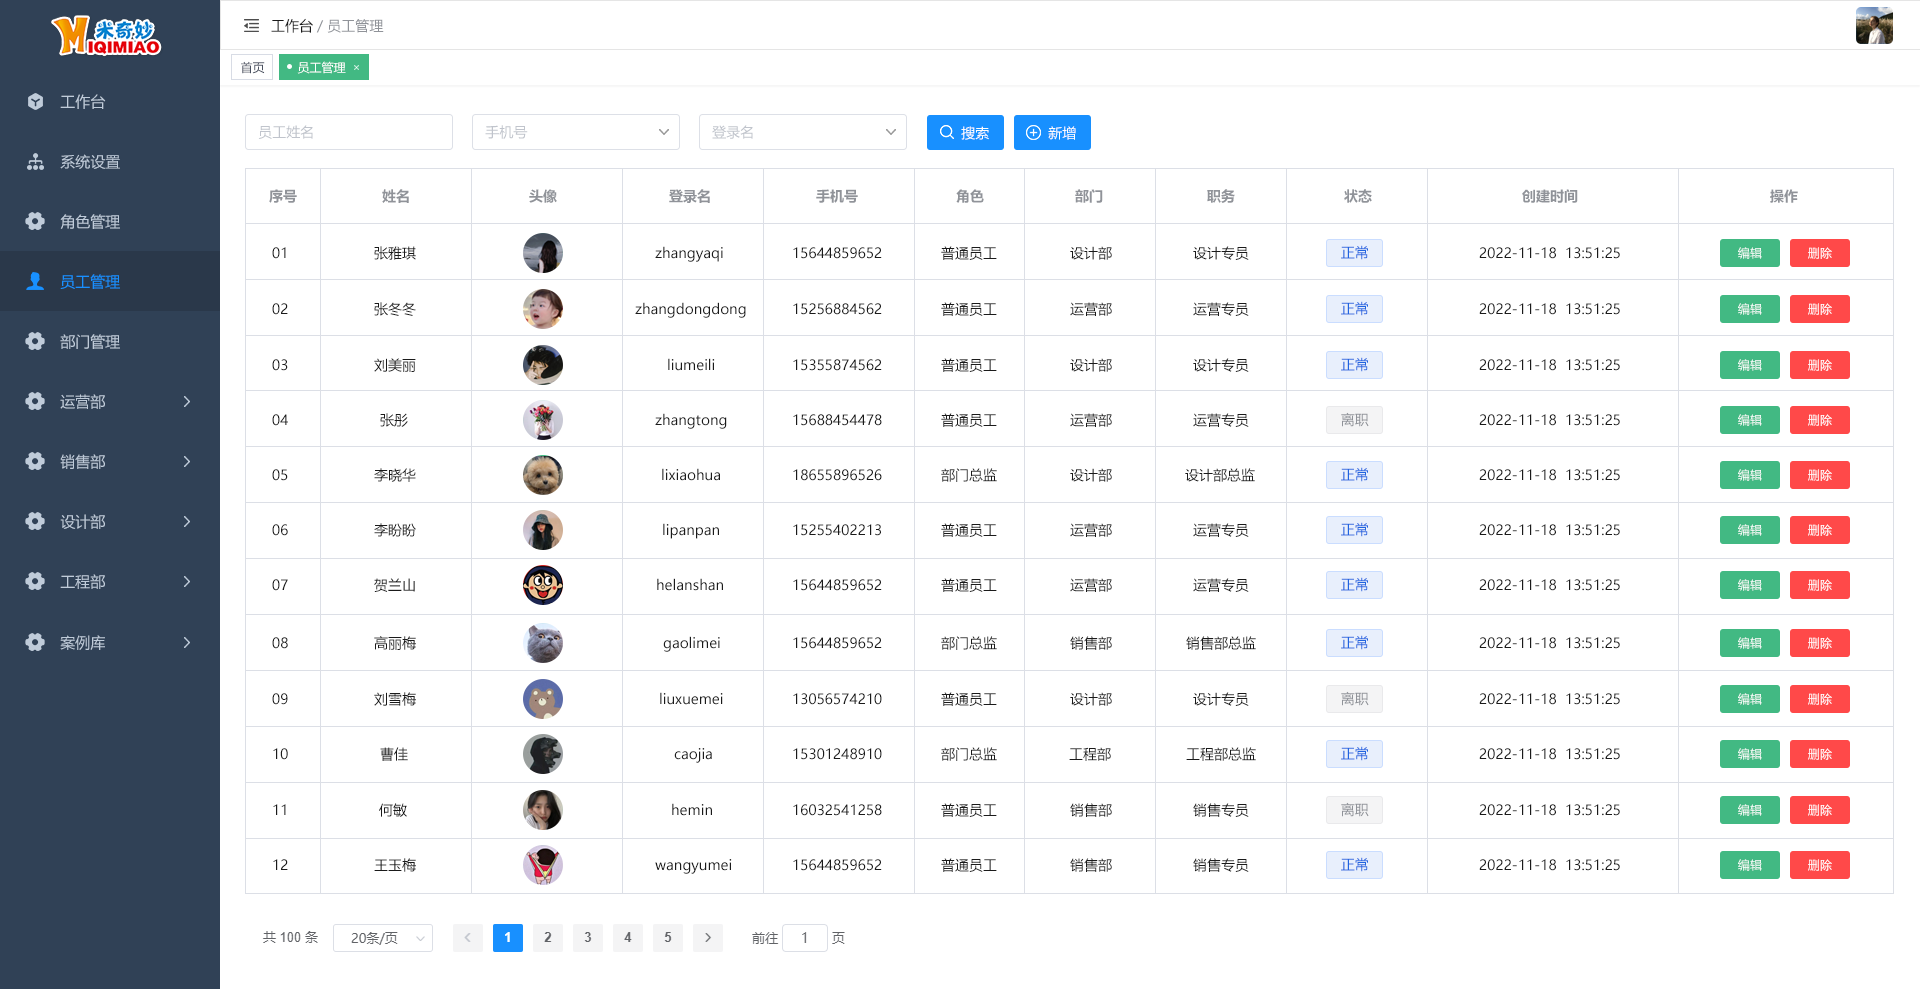Click 正常 status tag for 刘美丽
The width and height of the screenshot is (1920, 989).
point(1355,365)
